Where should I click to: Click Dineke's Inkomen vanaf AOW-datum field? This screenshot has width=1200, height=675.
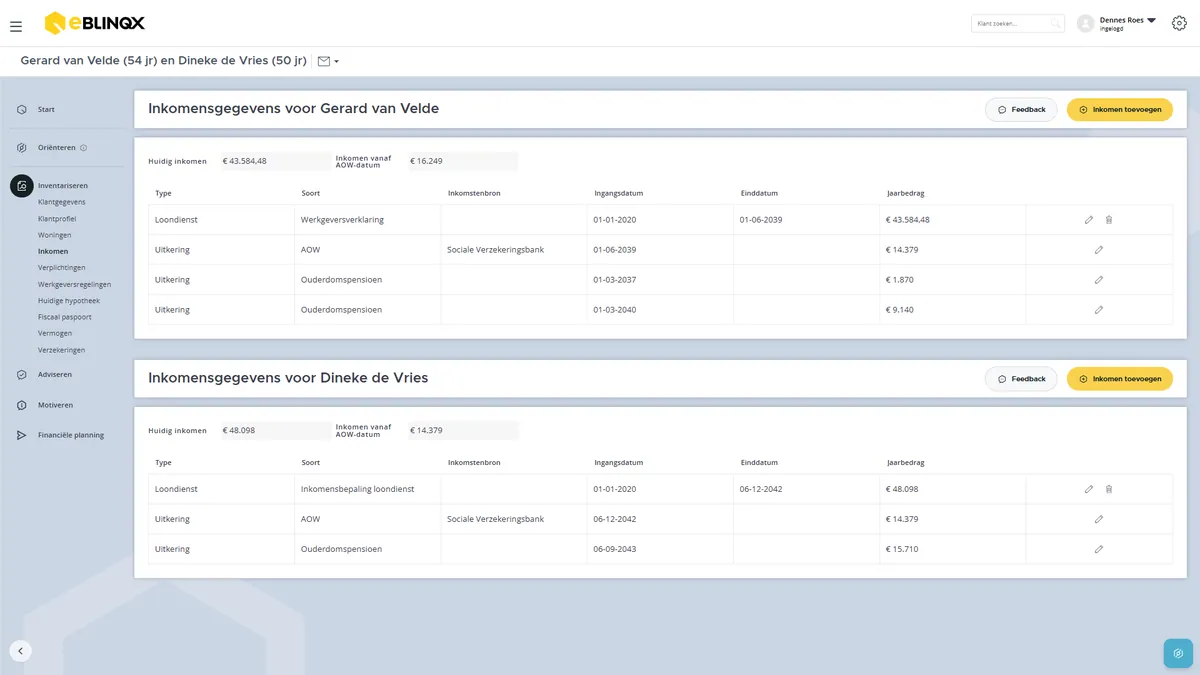(463, 431)
